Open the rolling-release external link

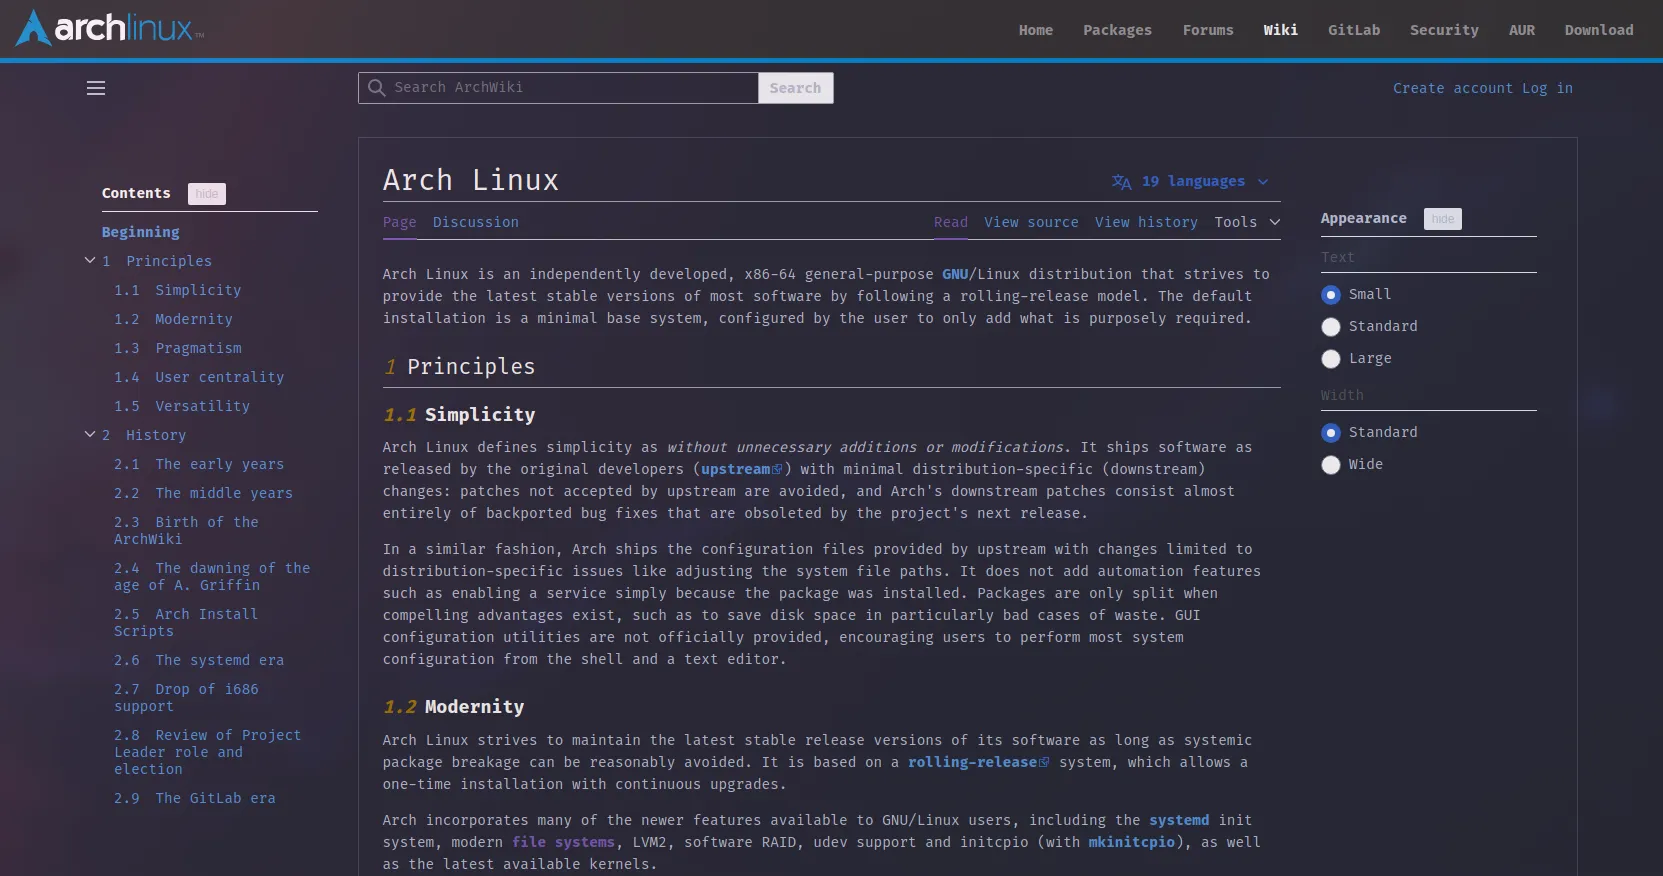click(x=978, y=762)
